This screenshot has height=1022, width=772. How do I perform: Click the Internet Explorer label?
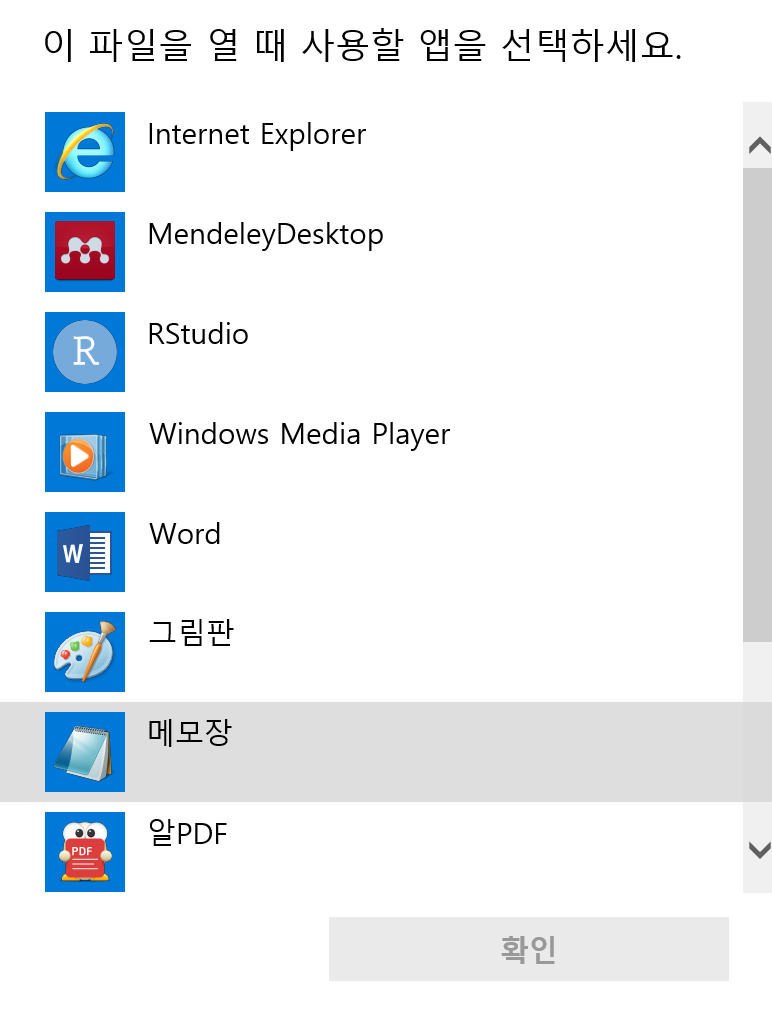pyautogui.click(x=257, y=135)
